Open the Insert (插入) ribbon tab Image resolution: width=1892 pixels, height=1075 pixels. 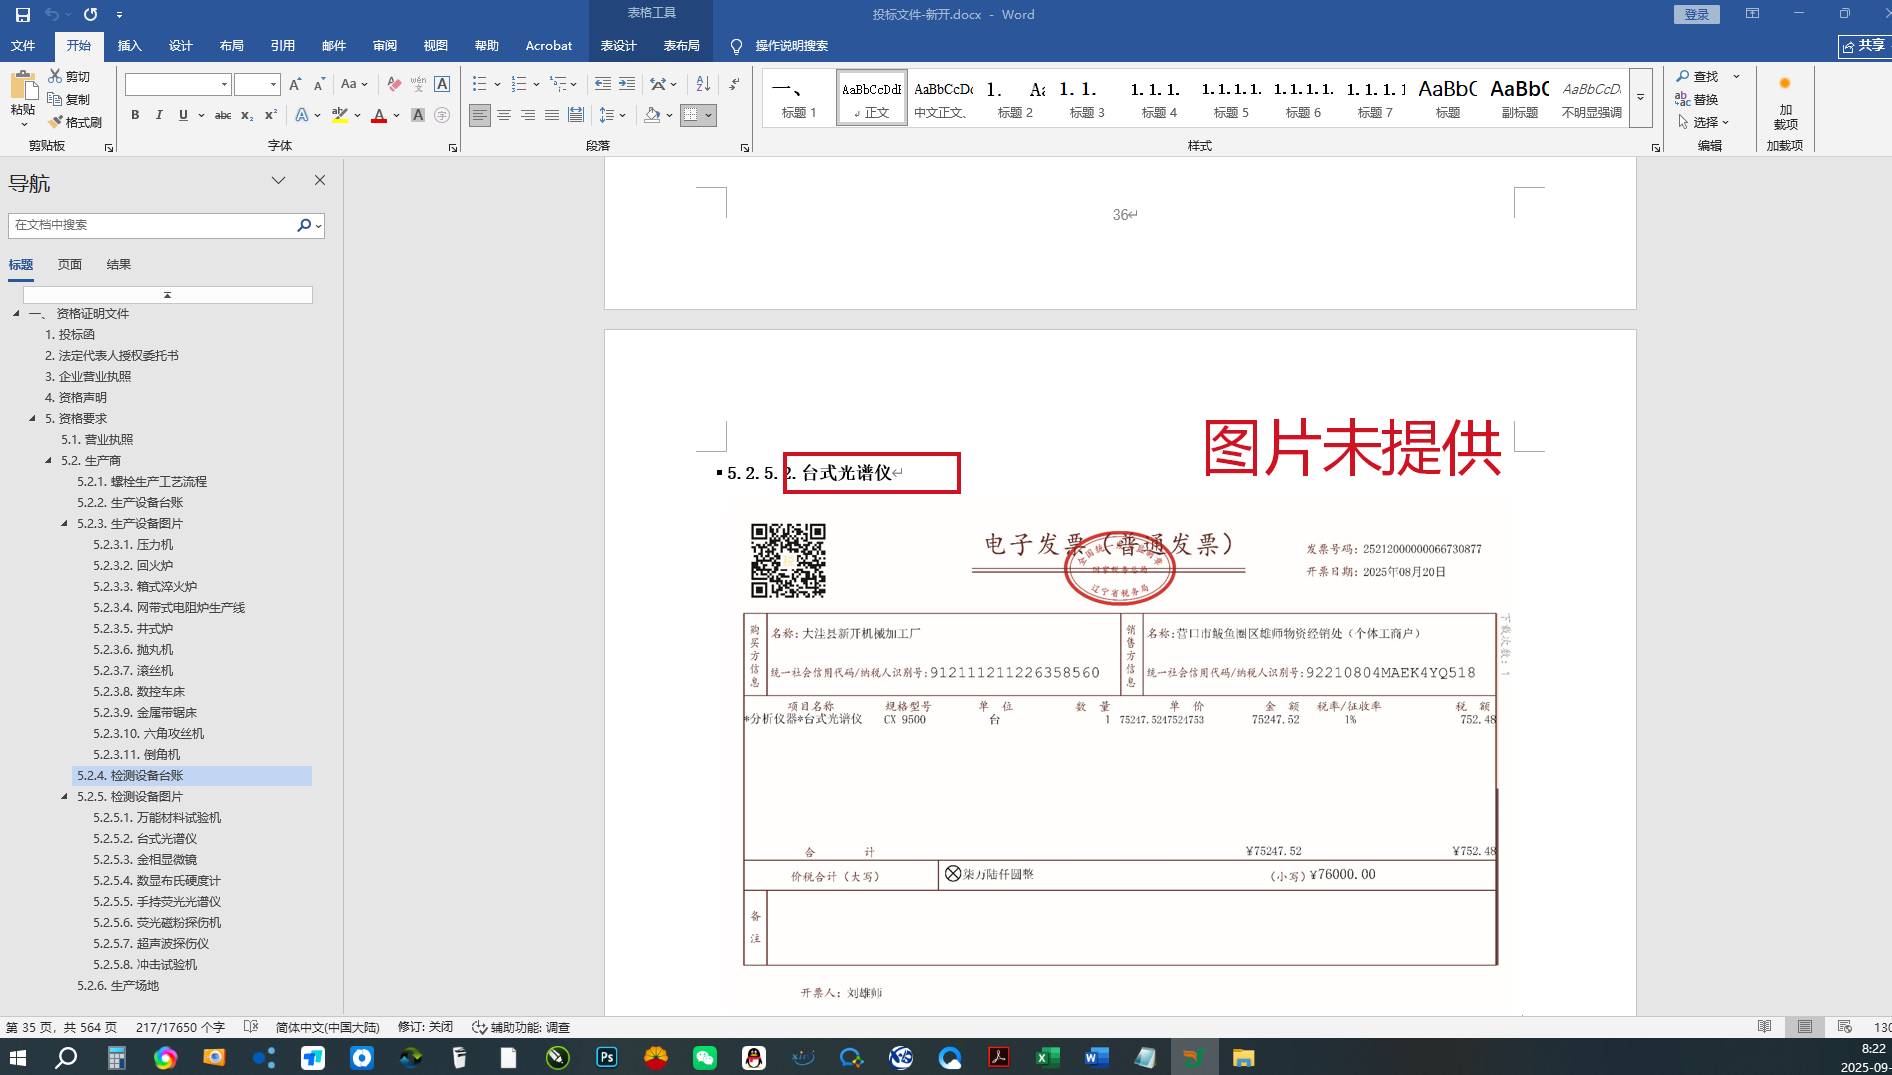[129, 46]
